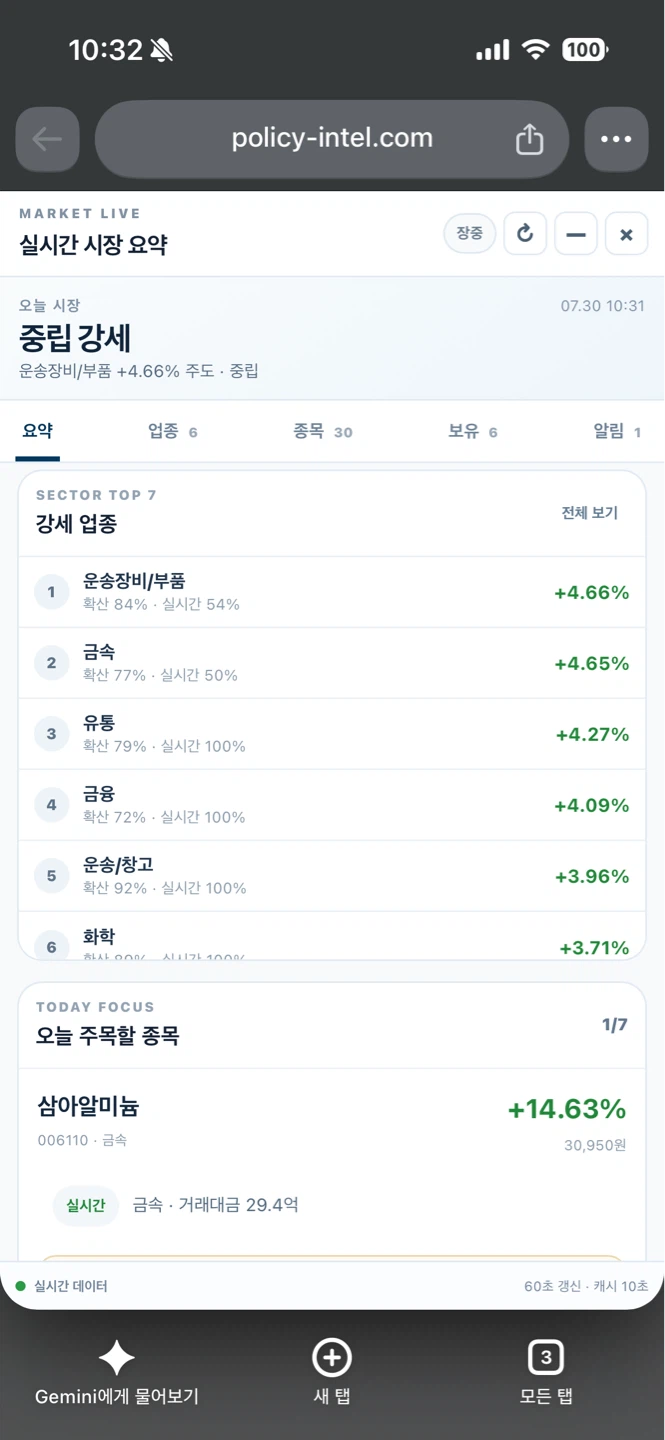Viewport: 665px width, 1440px height.
Task: Expand the 금융 sector row
Action: [332, 805]
